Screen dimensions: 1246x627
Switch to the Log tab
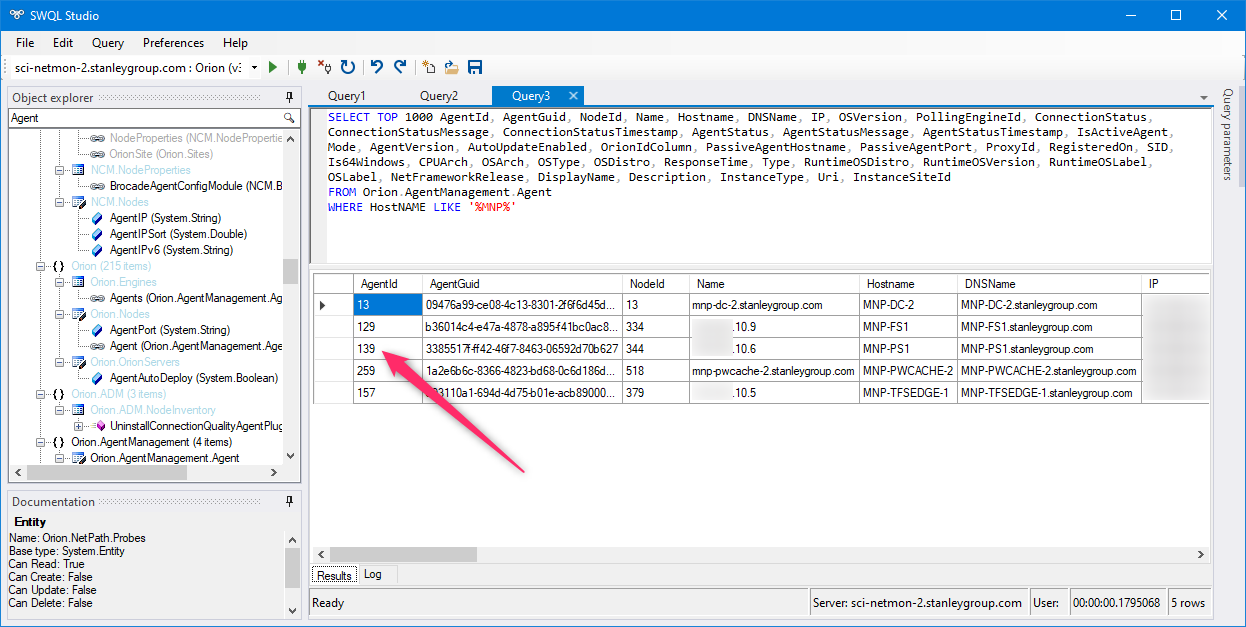point(372,575)
